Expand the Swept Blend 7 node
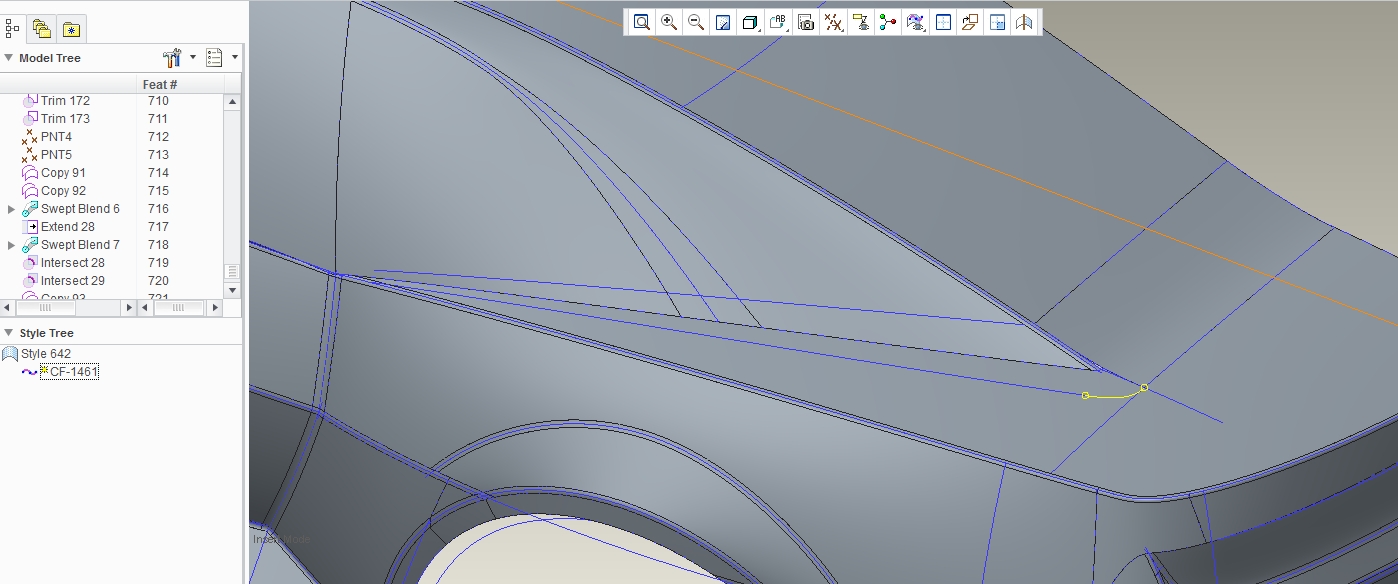Viewport: 1398px width, 584px height. (11, 245)
